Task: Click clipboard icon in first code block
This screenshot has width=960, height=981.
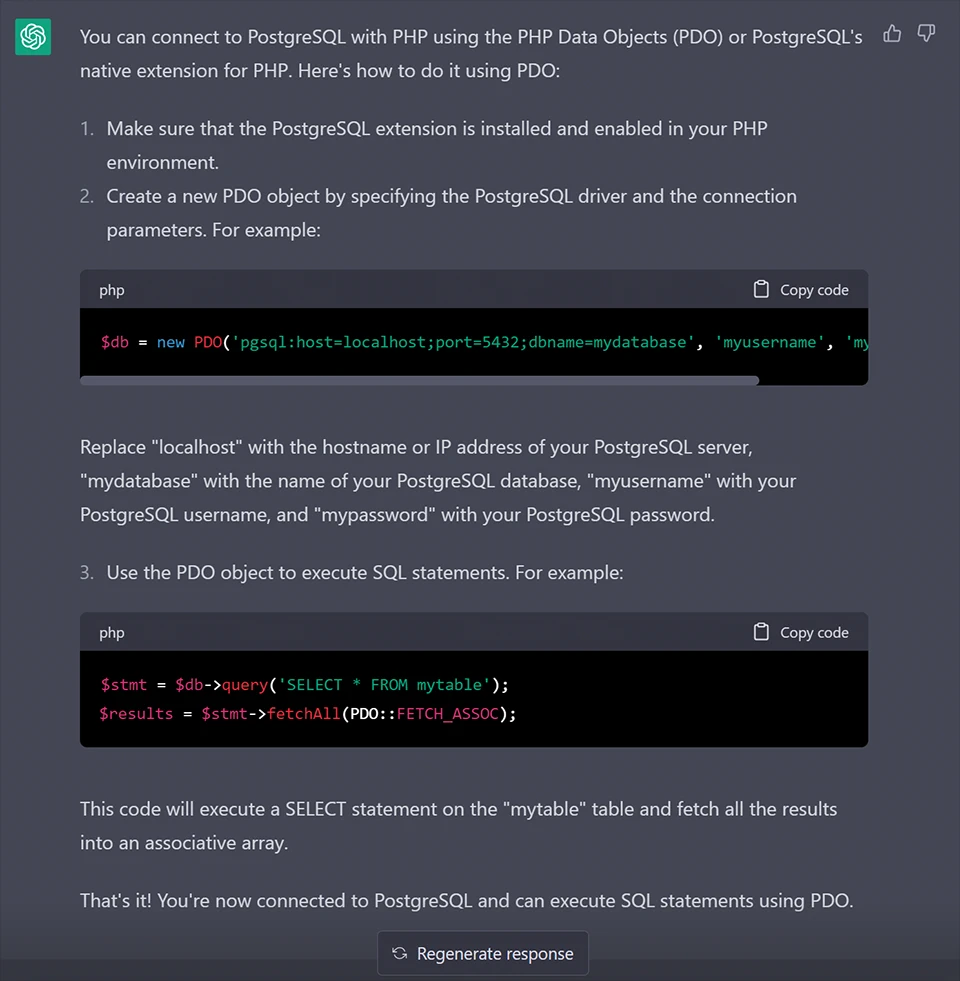Action: pyautogui.click(x=761, y=289)
